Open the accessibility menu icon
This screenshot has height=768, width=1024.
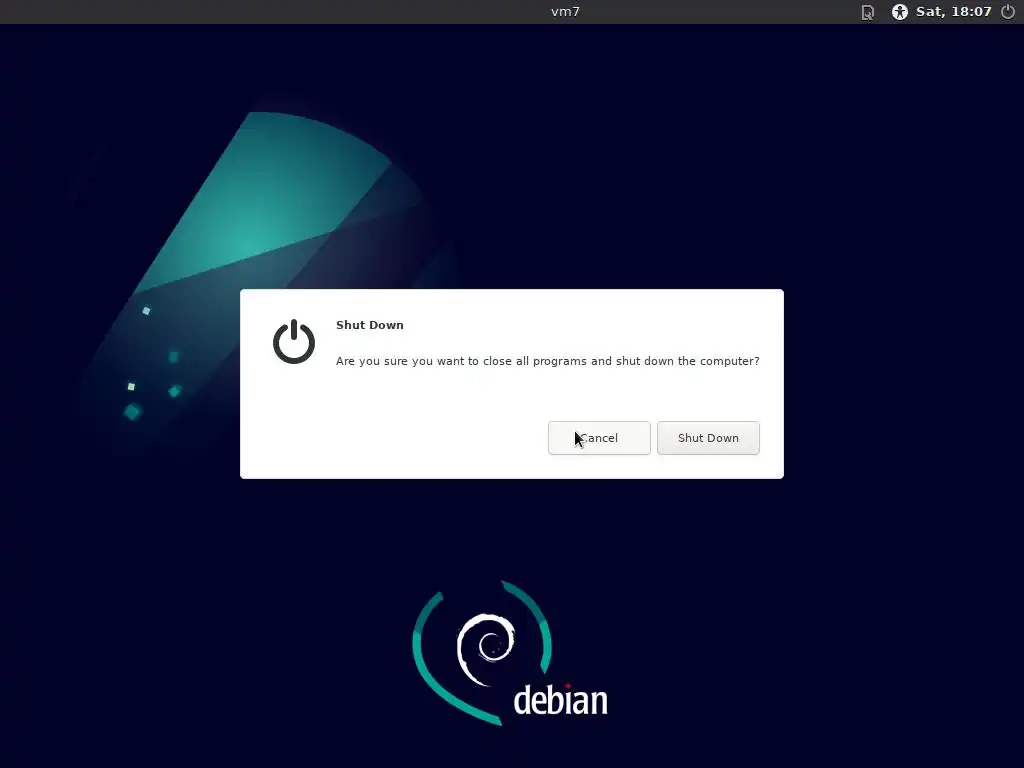[900, 12]
